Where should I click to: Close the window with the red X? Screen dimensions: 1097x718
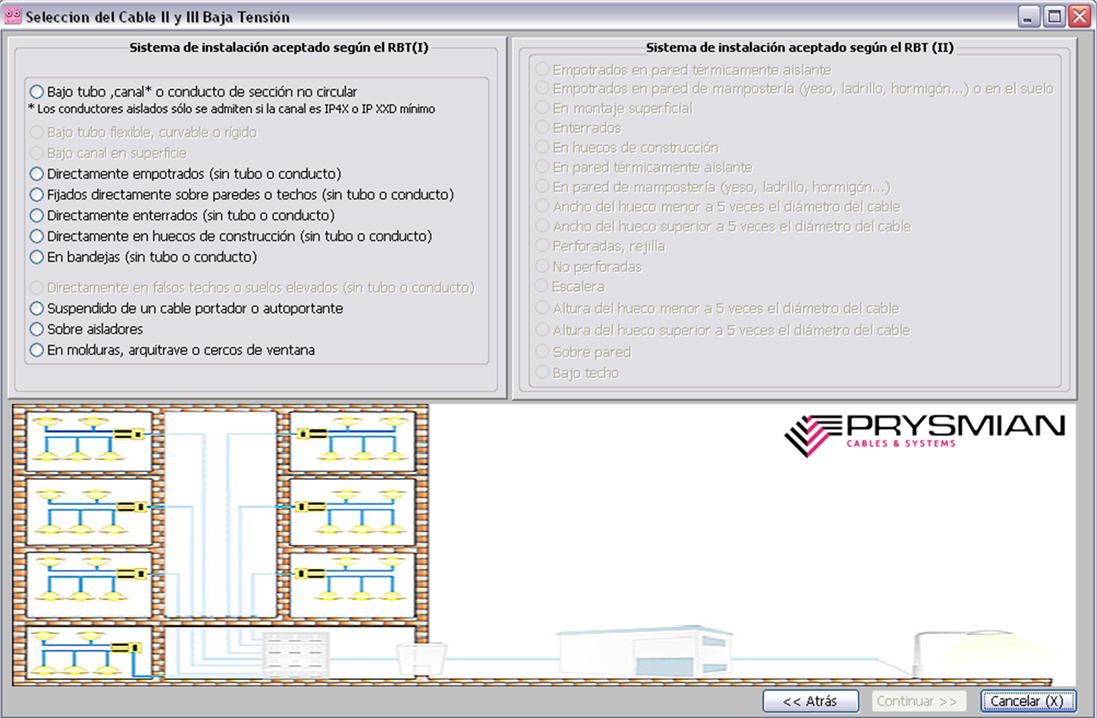point(1080,17)
